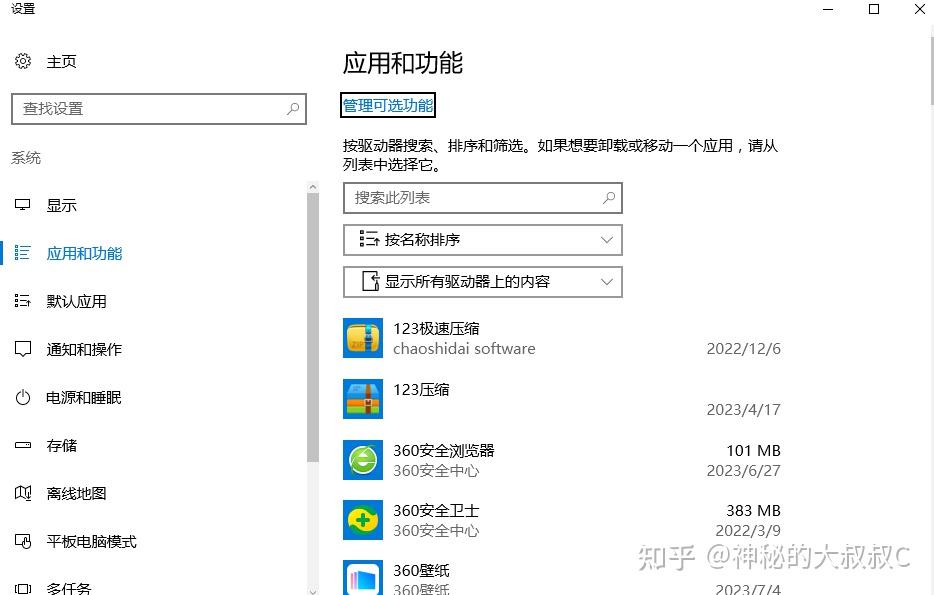The height and width of the screenshot is (595, 934).
Task: Click the magnifier in 查找设置 box
Action: tap(293, 108)
